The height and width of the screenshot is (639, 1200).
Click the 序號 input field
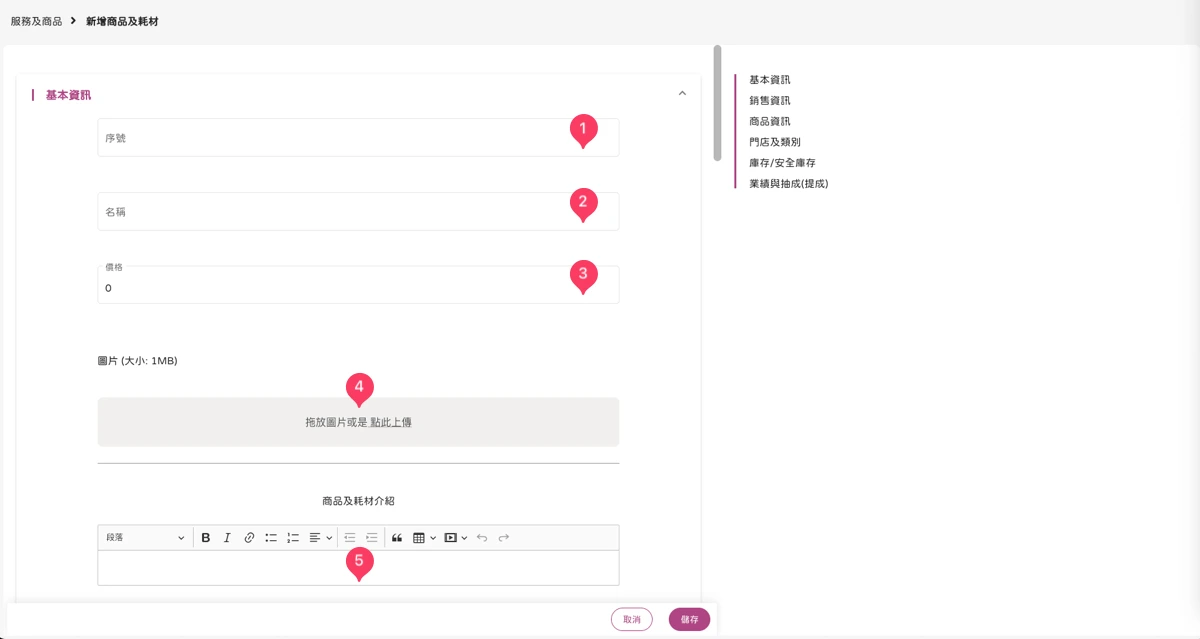[358, 138]
